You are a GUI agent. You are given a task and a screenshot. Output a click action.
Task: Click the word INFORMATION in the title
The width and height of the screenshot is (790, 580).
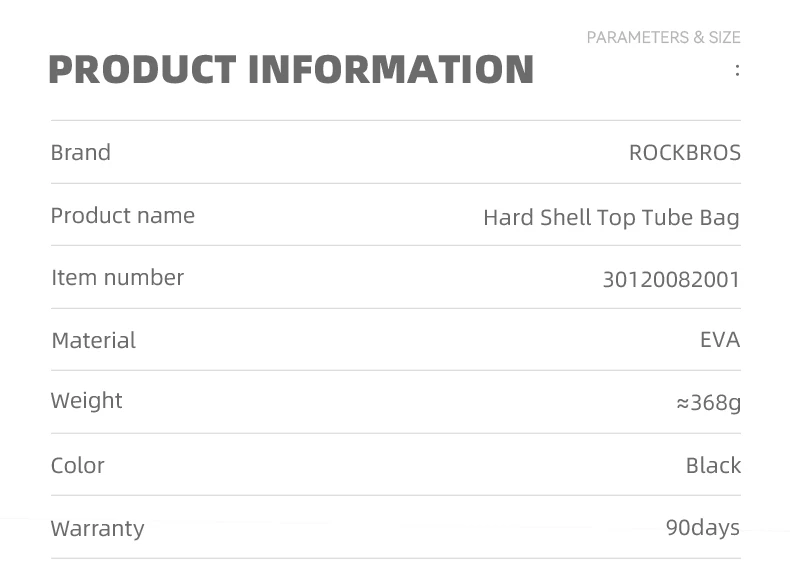391,69
